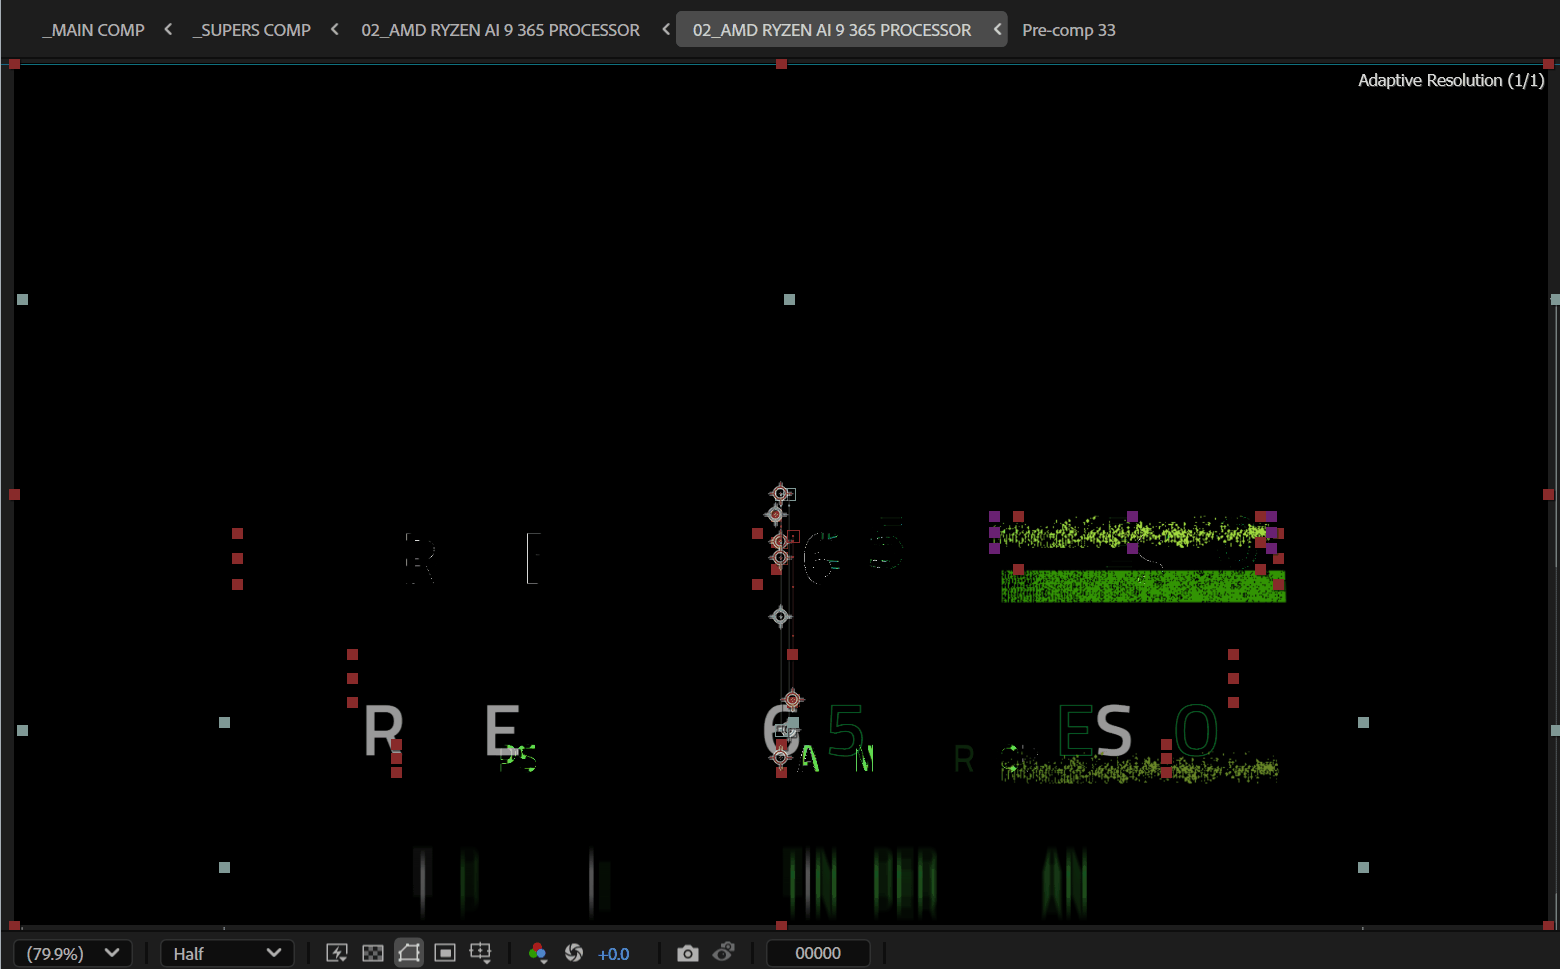Click the solid green noise bar layer
Viewport: 1560px width, 969px height.
point(1143,586)
